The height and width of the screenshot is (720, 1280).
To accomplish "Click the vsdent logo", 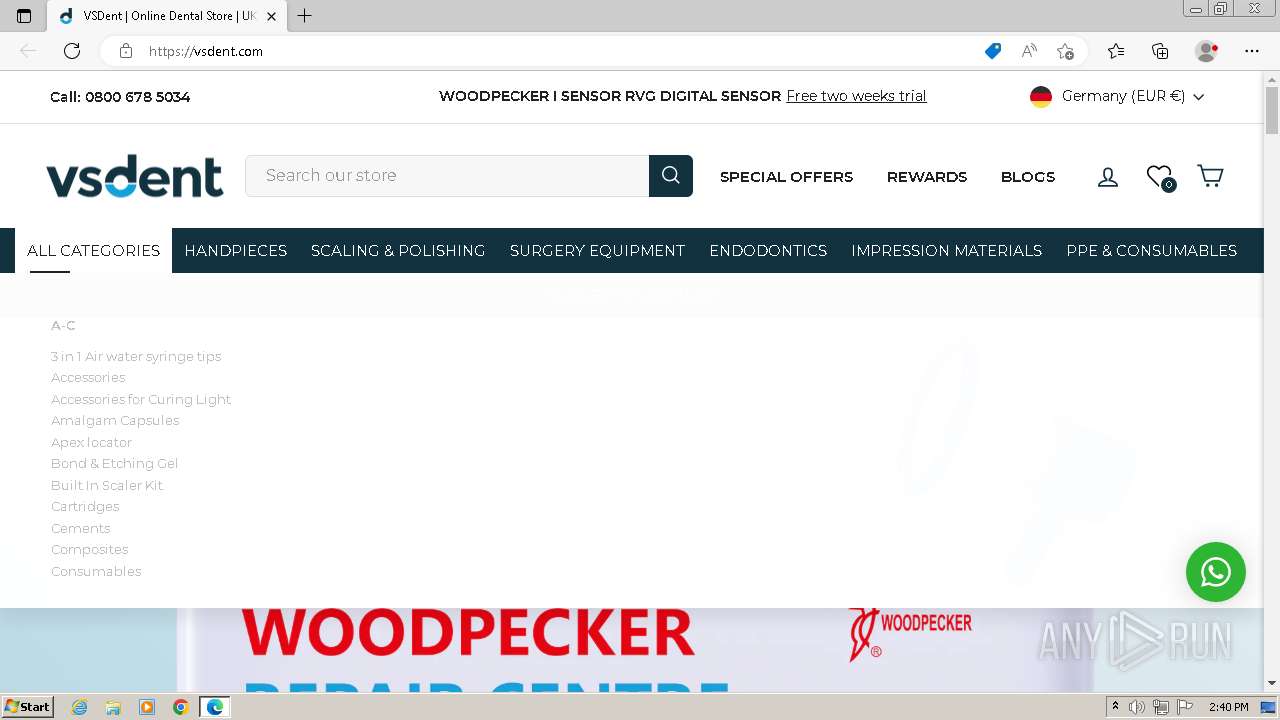I will pyautogui.click(x=134, y=176).
